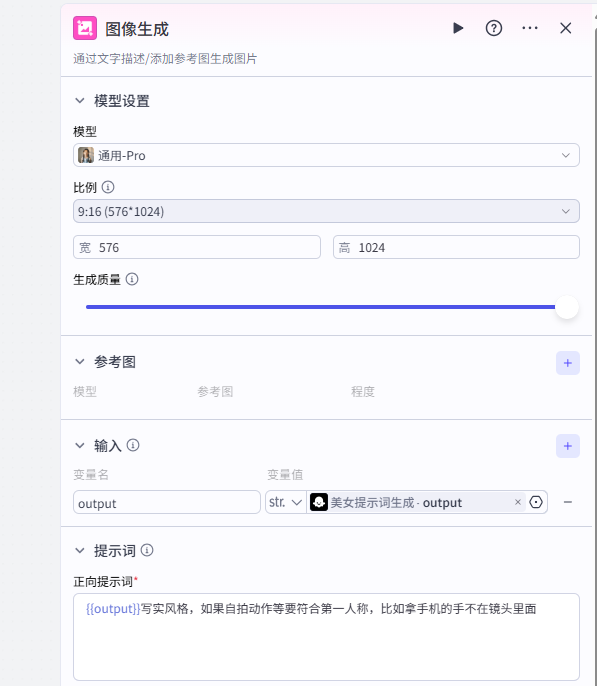Remove 美女提示词生成 output reference with x

click(x=518, y=502)
